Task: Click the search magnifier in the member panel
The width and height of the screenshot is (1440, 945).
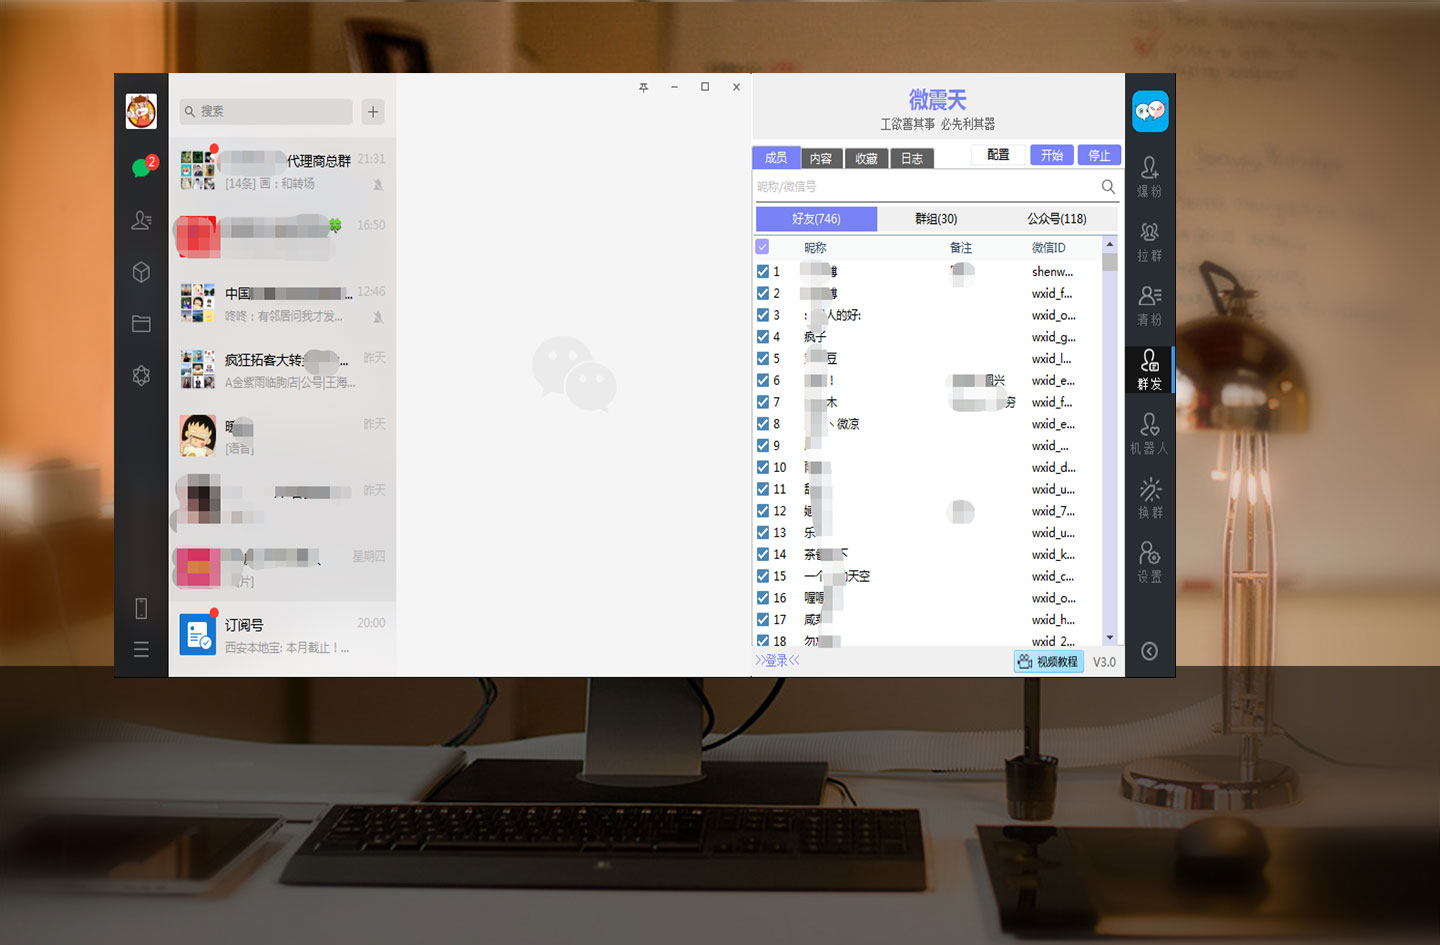Action: tap(1108, 186)
